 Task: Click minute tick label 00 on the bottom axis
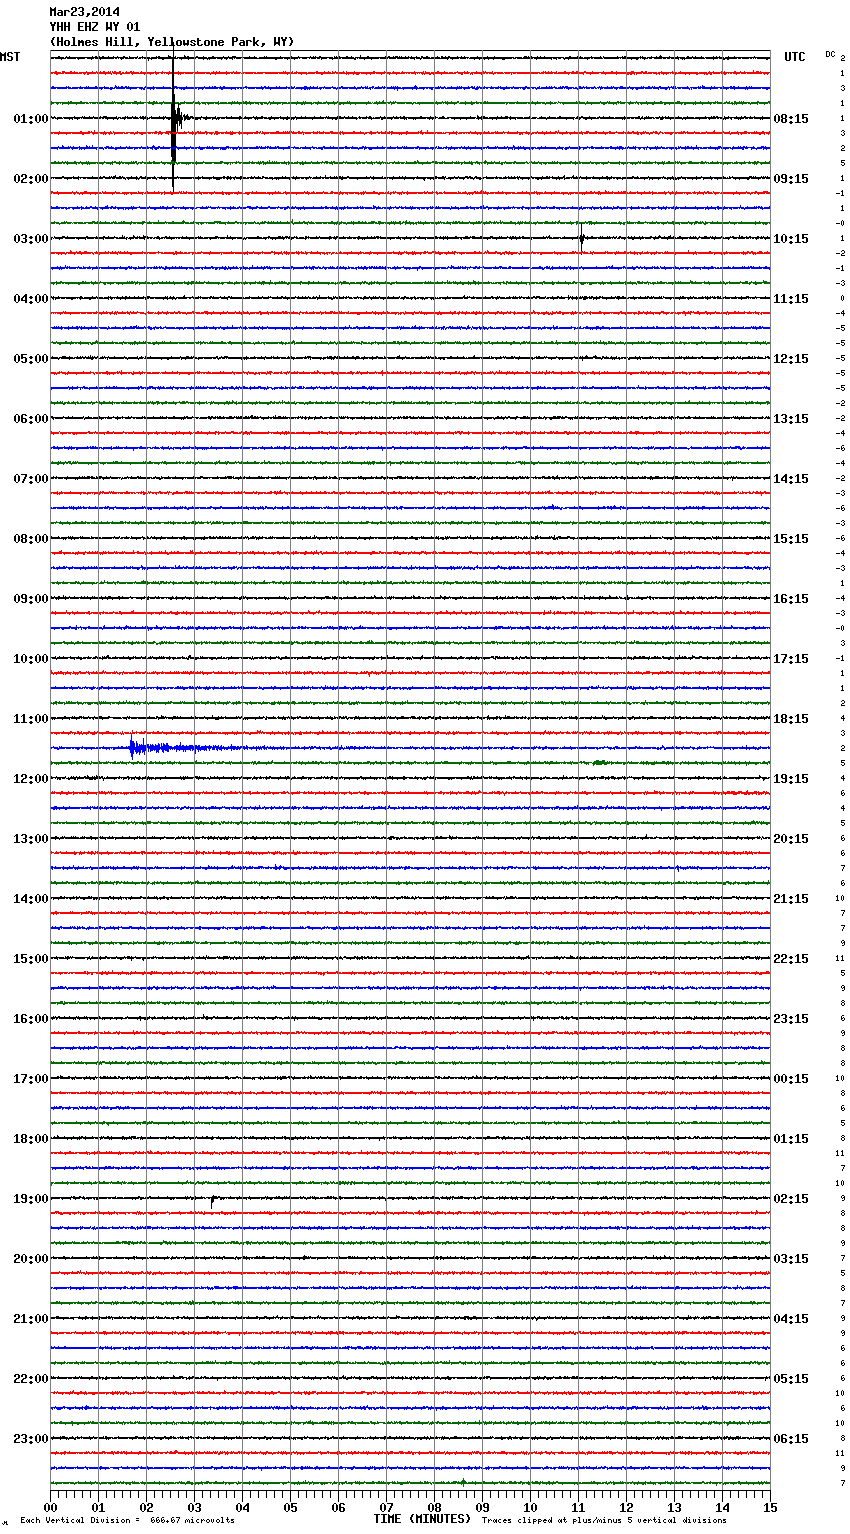pos(50,1507)
